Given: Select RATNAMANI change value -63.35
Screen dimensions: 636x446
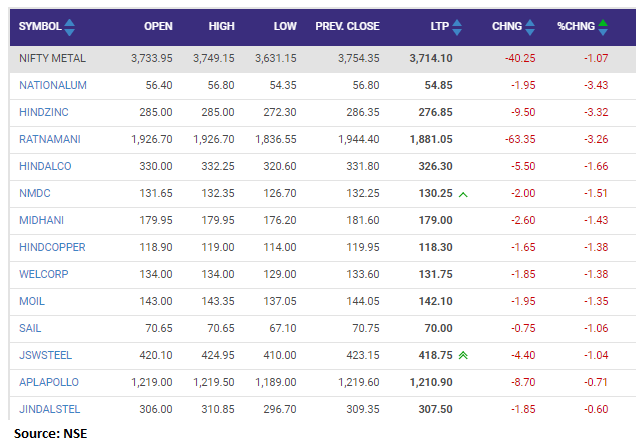Looking at the screenshot, I should click(520, 139).
